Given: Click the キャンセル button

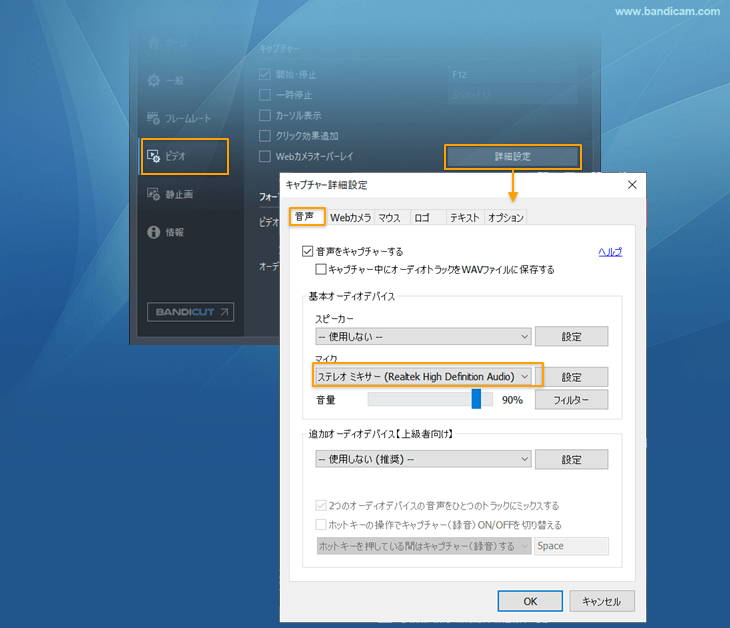Looking at the screenshot, I should pyautogui.click(x=602, y=601).
